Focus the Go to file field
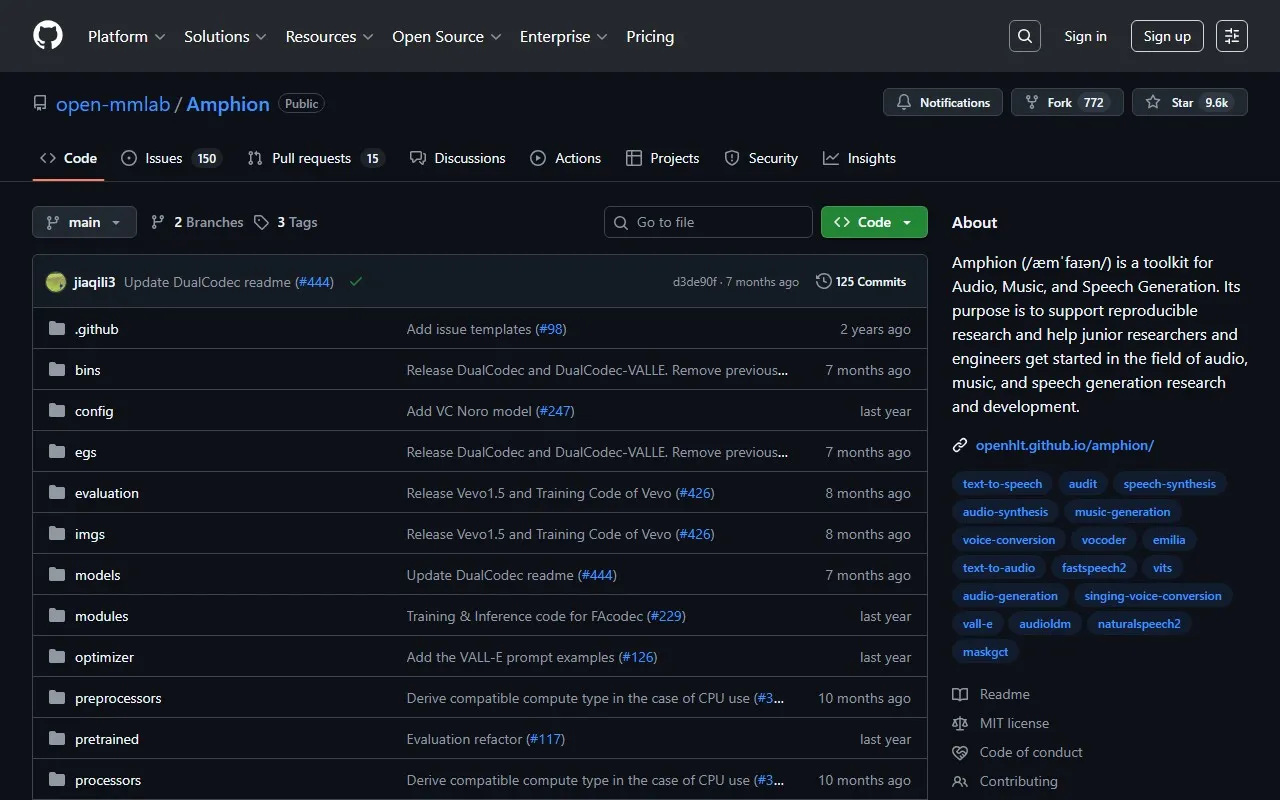This screenshot has width=1280, height=800. (x=708, y=222)
